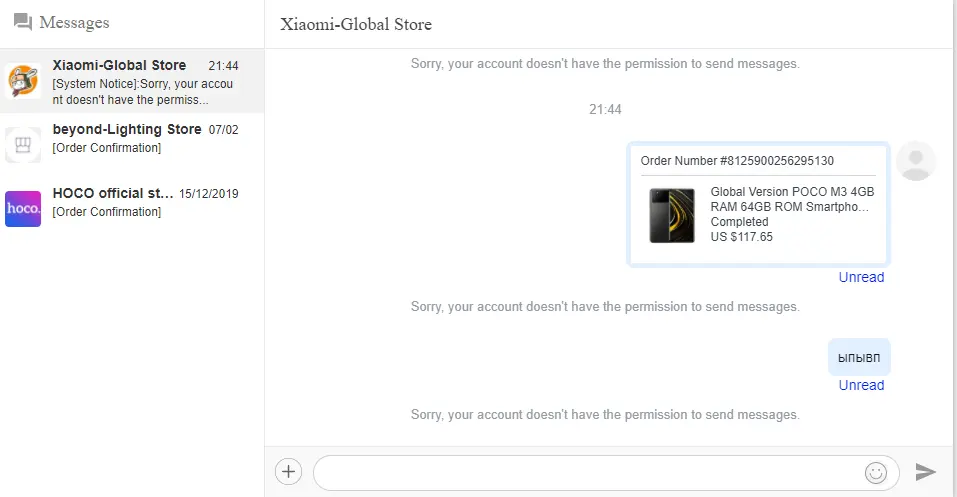Click the 15/12/2019 date on HOCO row
Viewport: 957px width, 497px height.
coord(209,194)
